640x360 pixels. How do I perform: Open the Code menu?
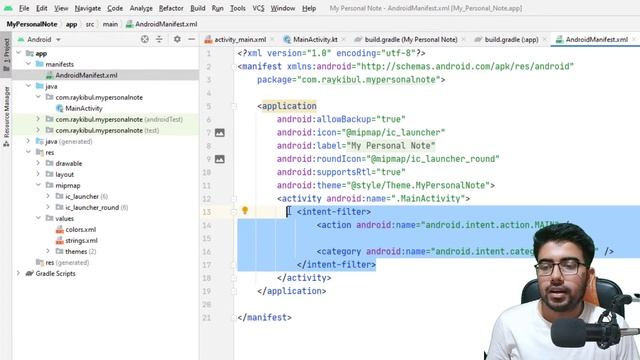click(x=115, y=8)
